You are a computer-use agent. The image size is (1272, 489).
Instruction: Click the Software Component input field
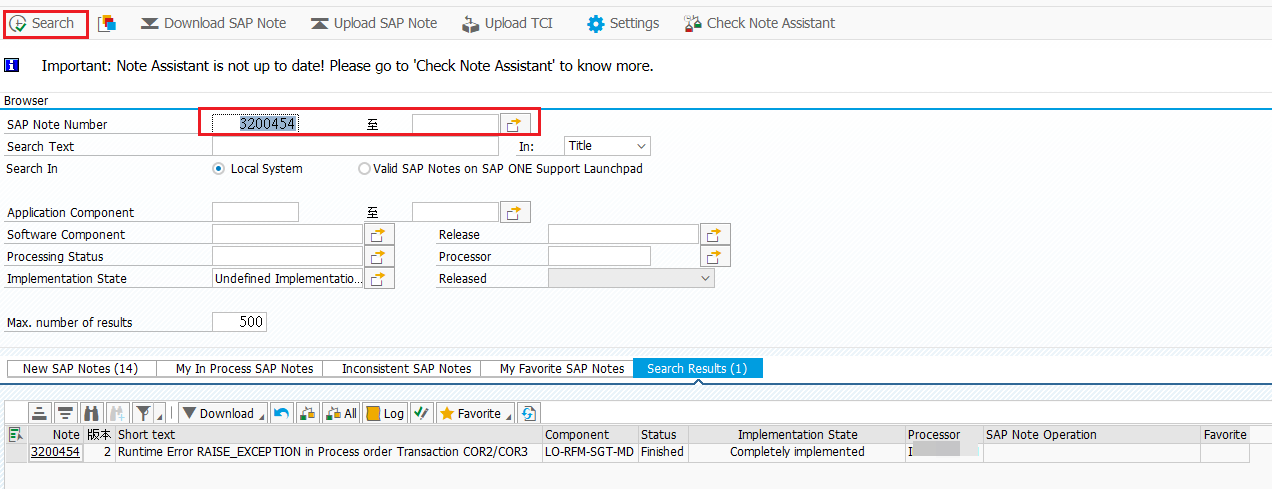(x=287, y=234)
